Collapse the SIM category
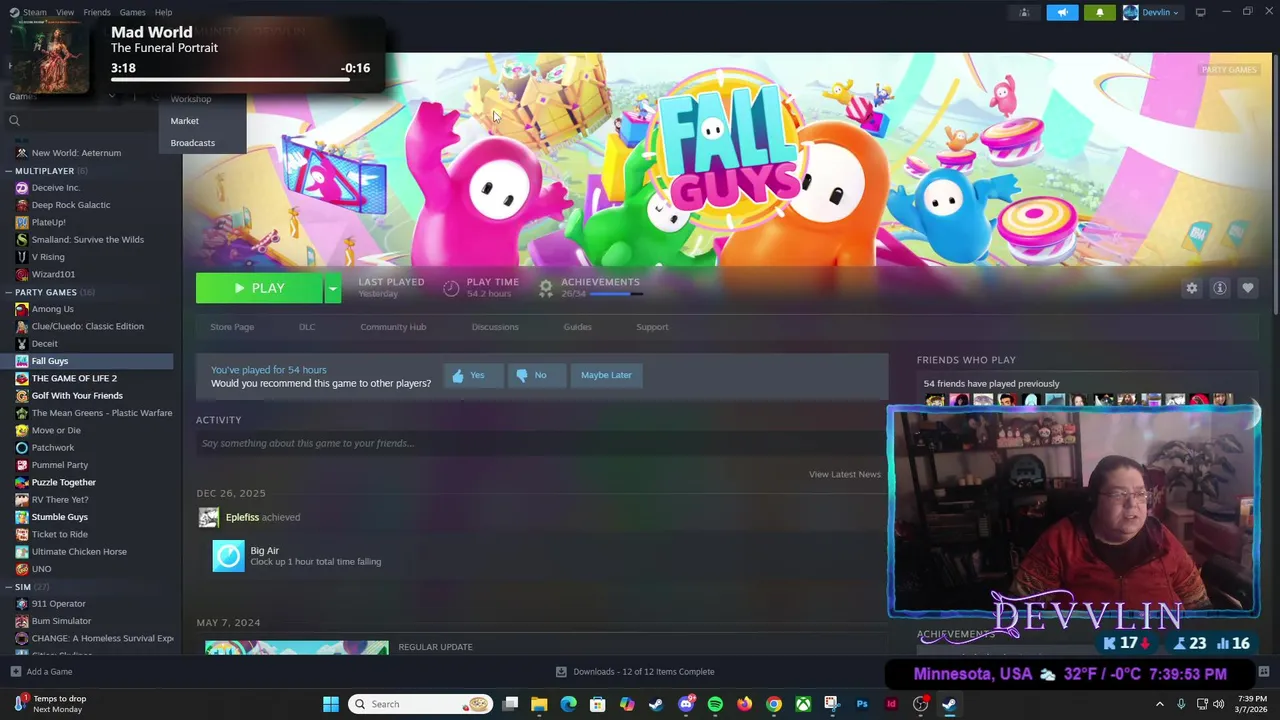The width and height of the screenshot is (1280, 720). pos(8,587)
